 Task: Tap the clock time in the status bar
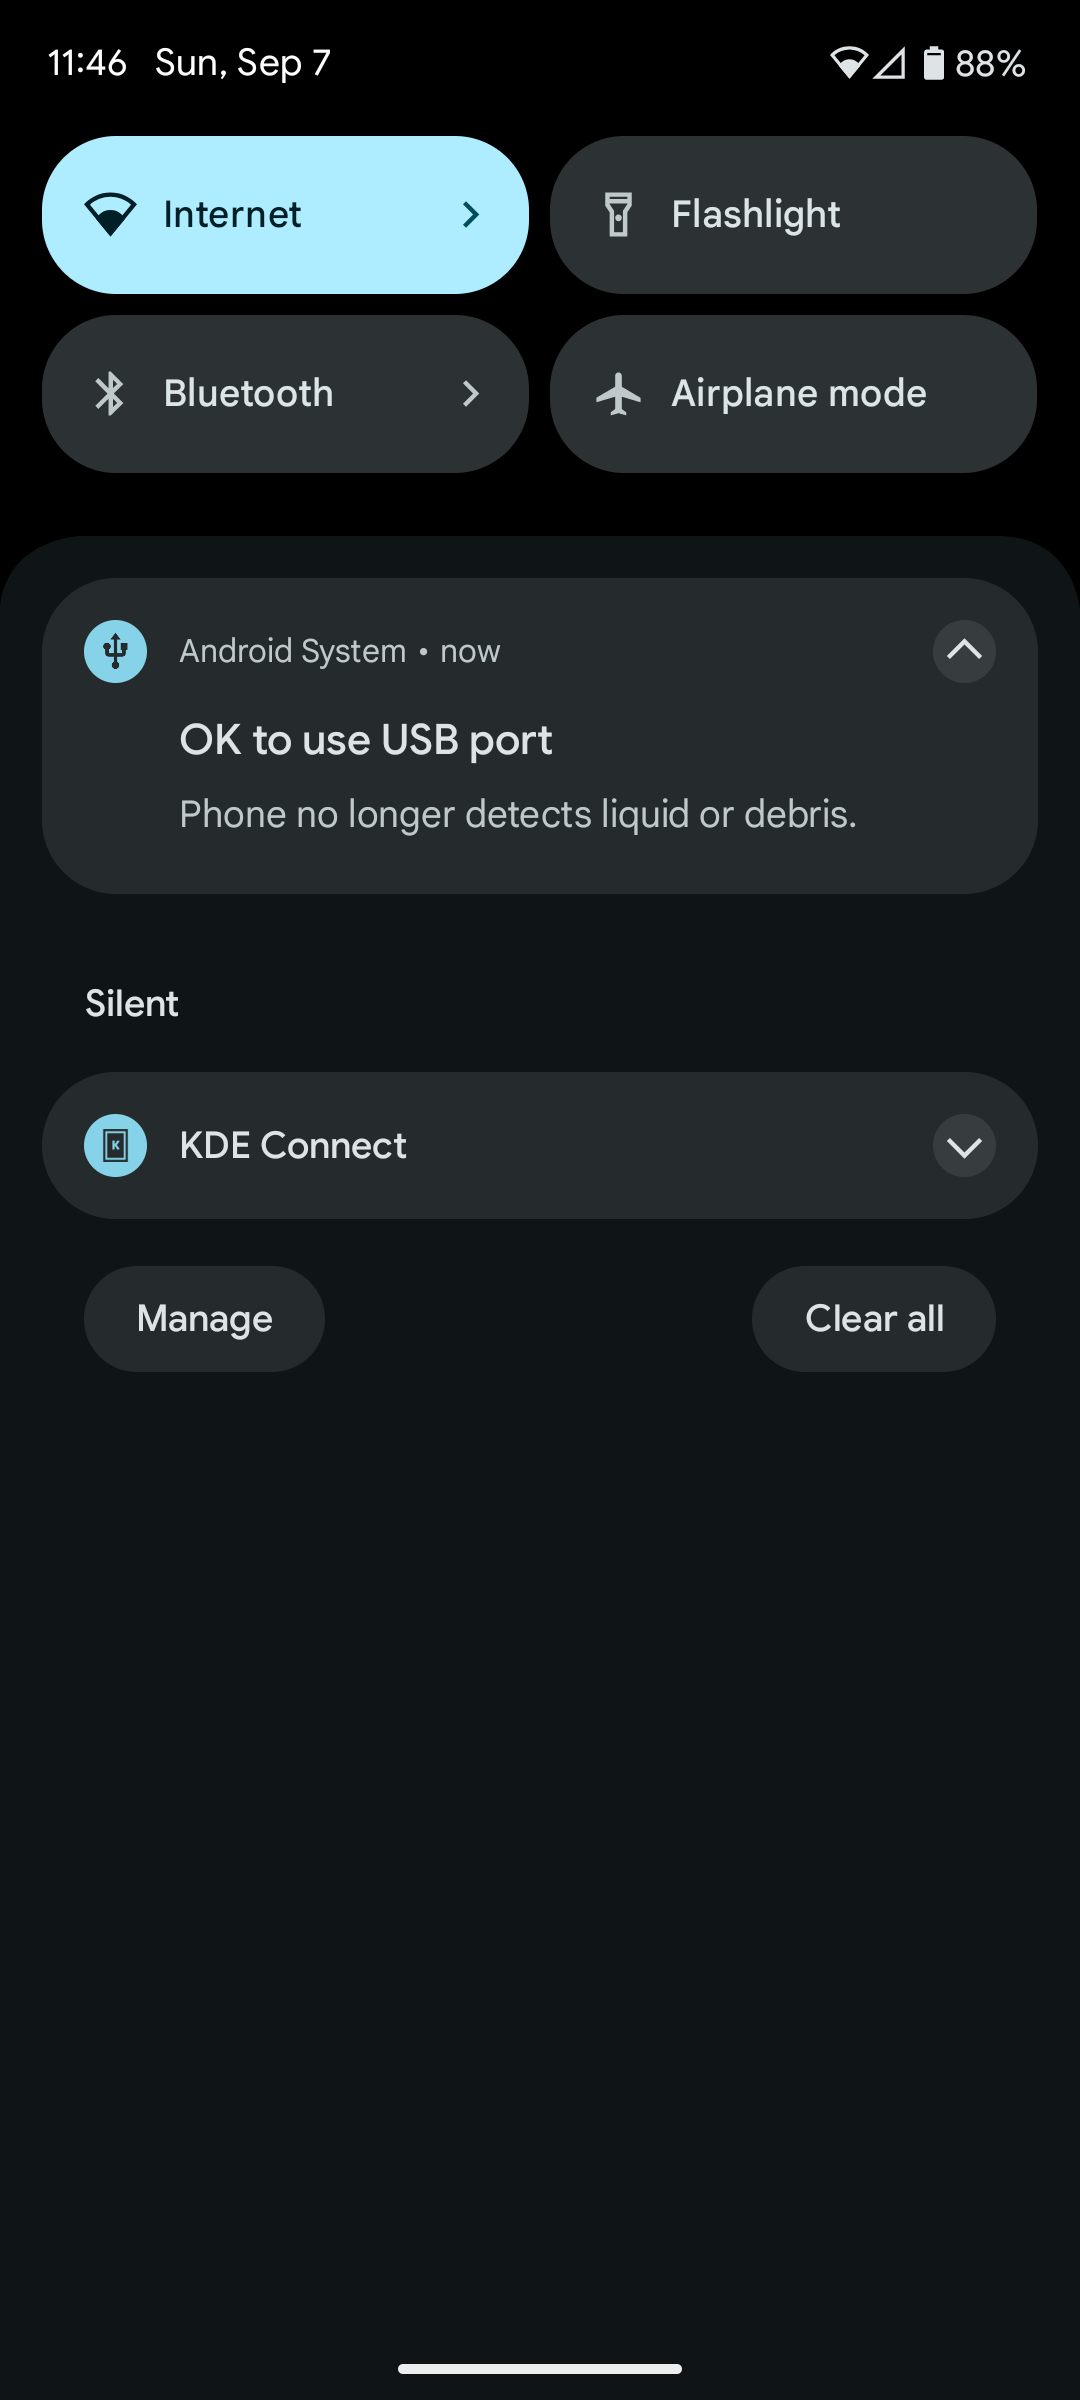pyautogui.click(x=87, y=63)
